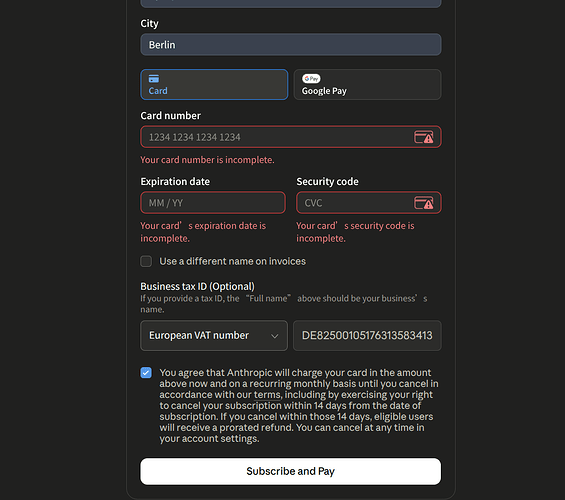565x500 pixels.
Task: Click the blue card icon in Card tab
Action: (x=154, y=79)
